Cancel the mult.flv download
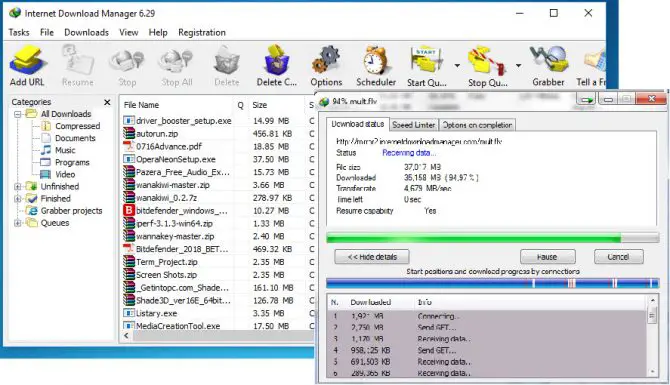670x385 pixels. (618, 257)
